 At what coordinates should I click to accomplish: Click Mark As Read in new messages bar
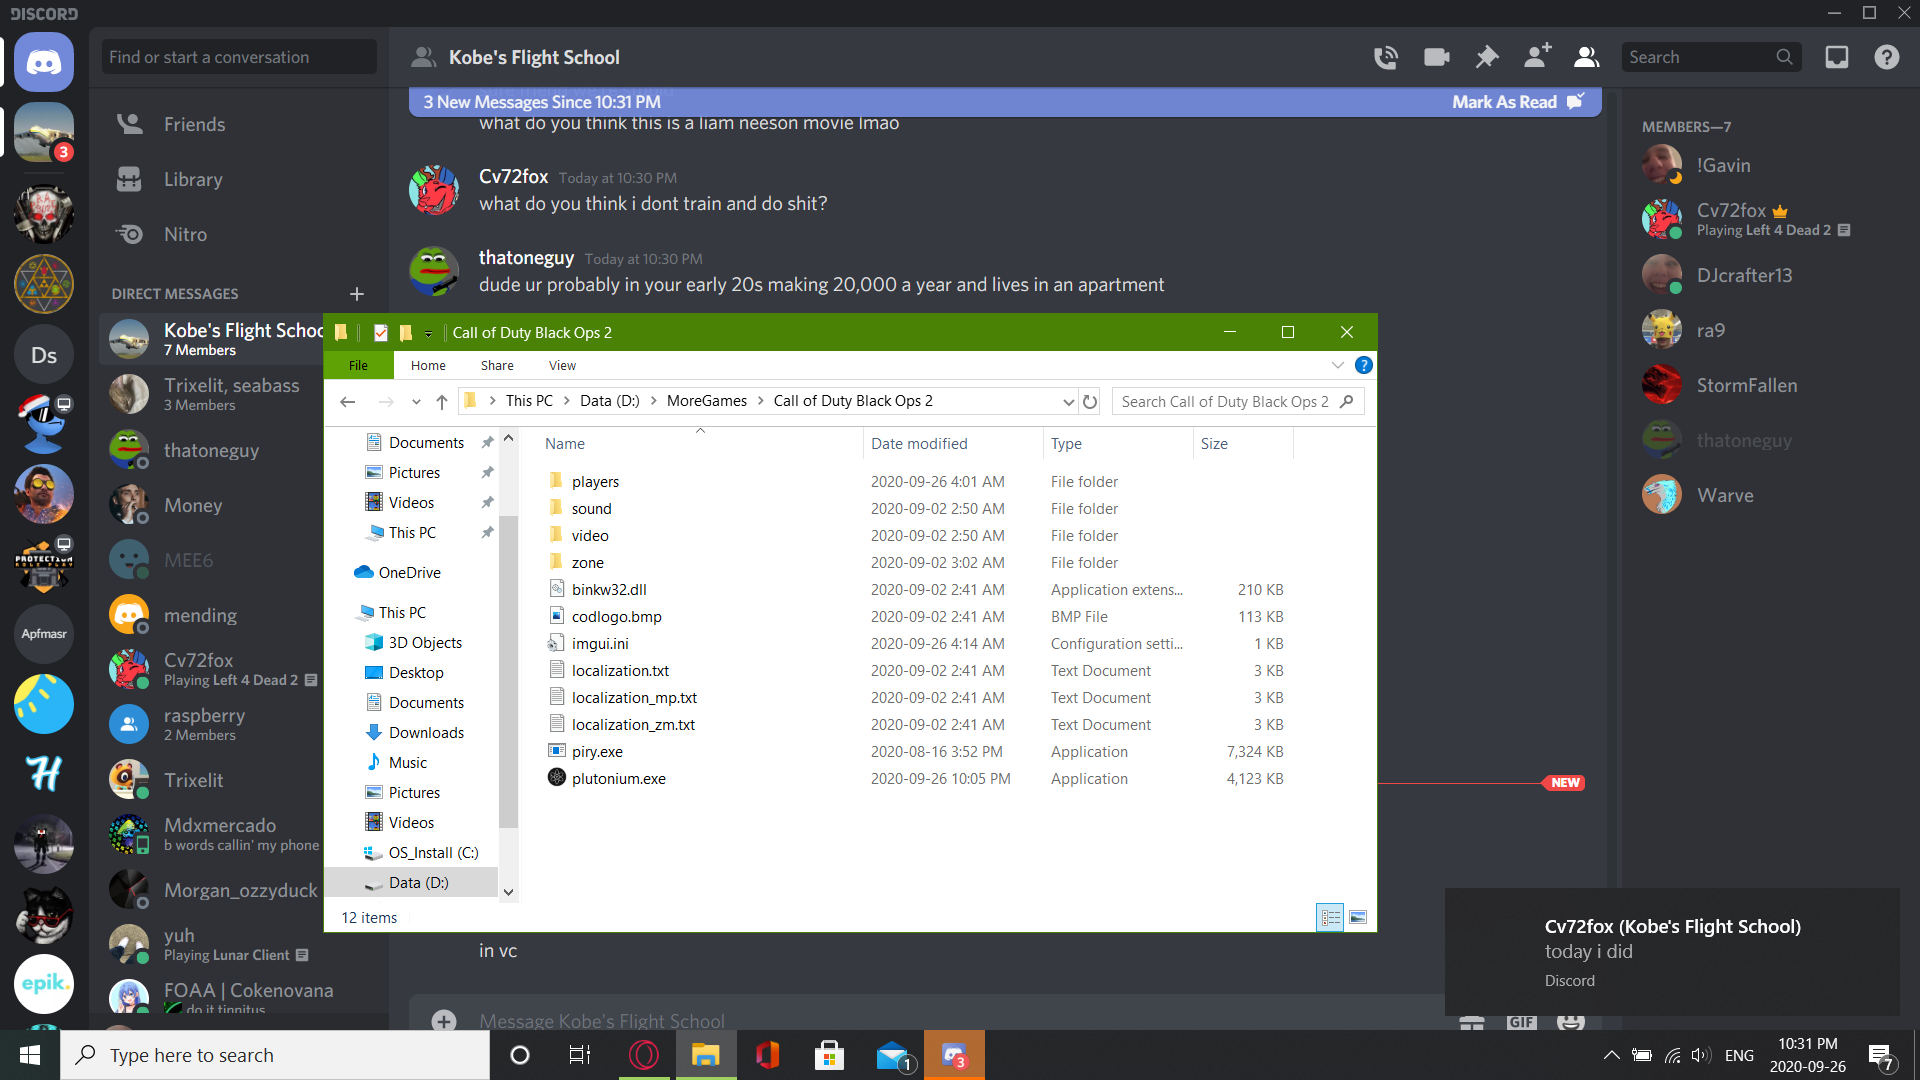(x=1517, y=102)
